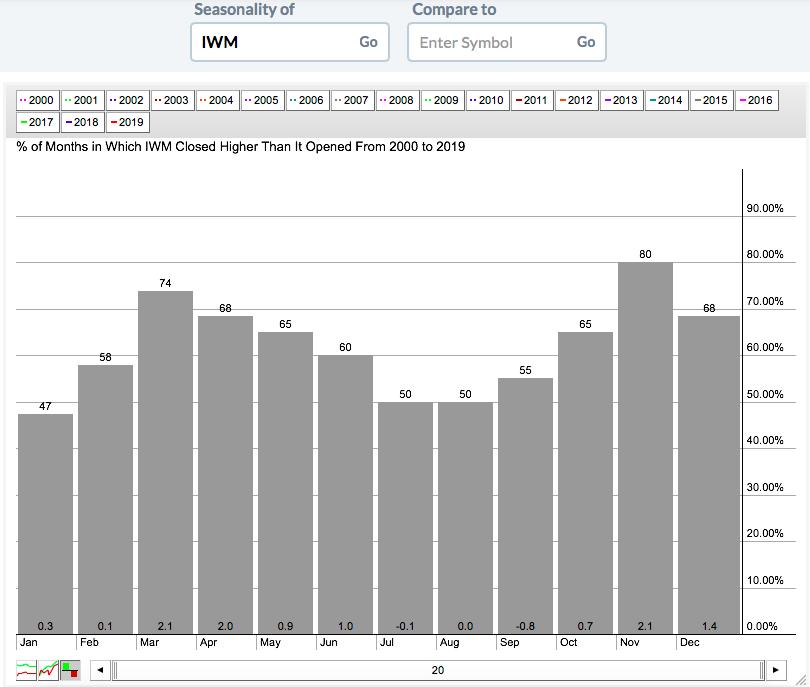Click the Dec month axis label
The height and width of the screenshot is (687, 810).
pyautogui.click(x=690, y=642)
